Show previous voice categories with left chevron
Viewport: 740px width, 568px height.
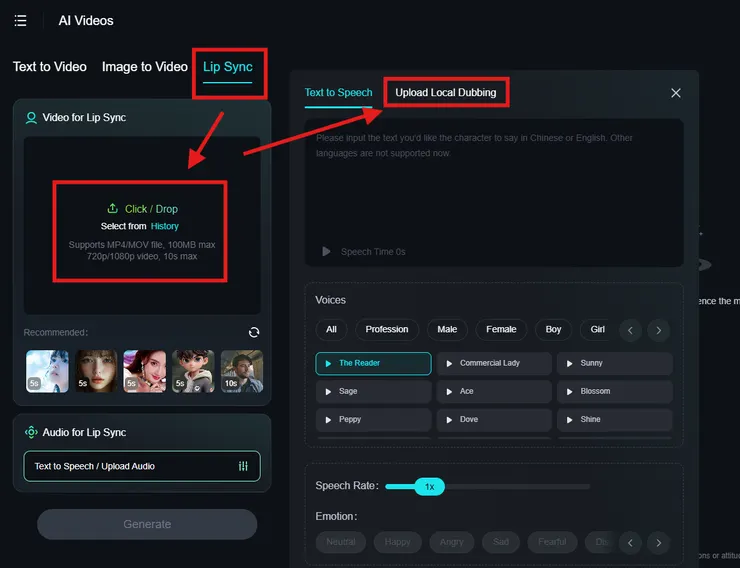pos(630,330)
